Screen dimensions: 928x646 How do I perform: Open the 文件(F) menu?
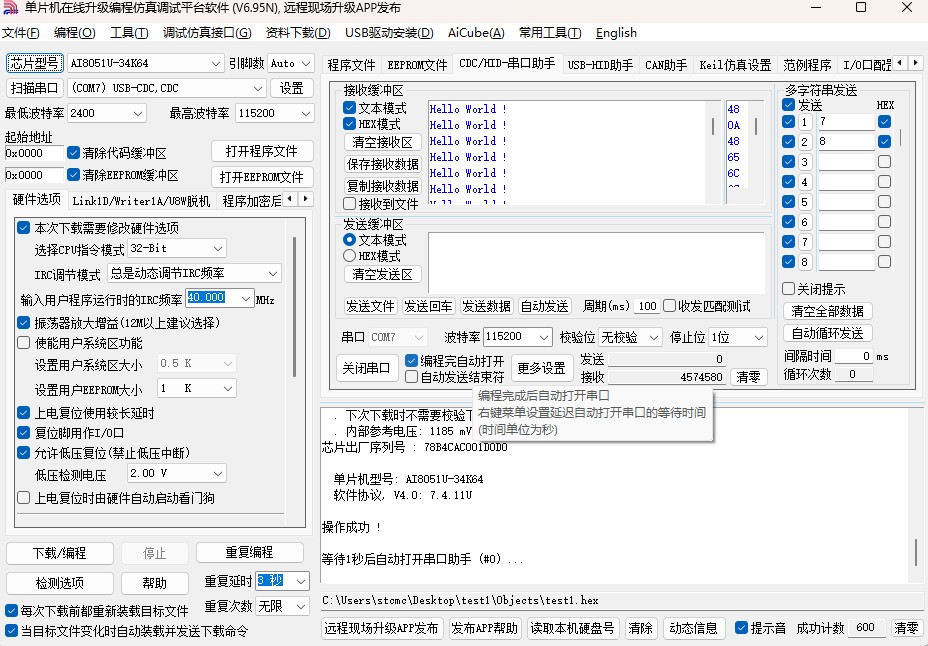(x=21, y=33)
